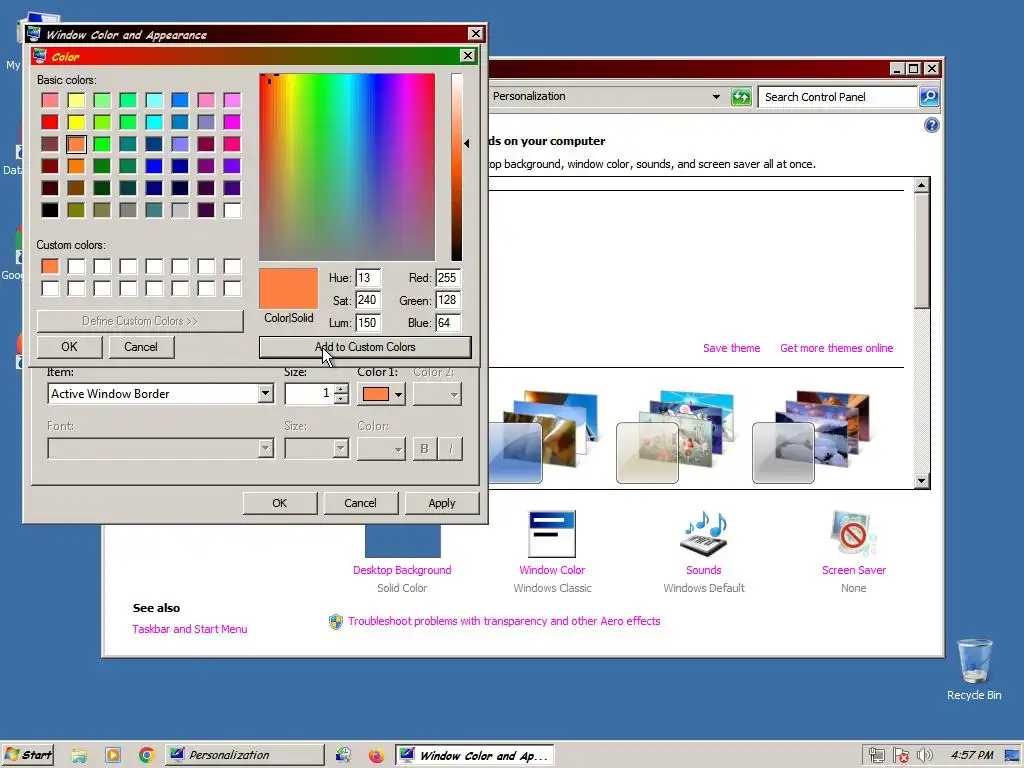Select the first orange custom color swatch
The height and width of the screenshot is (768, 1024).
tap(50, 266)
